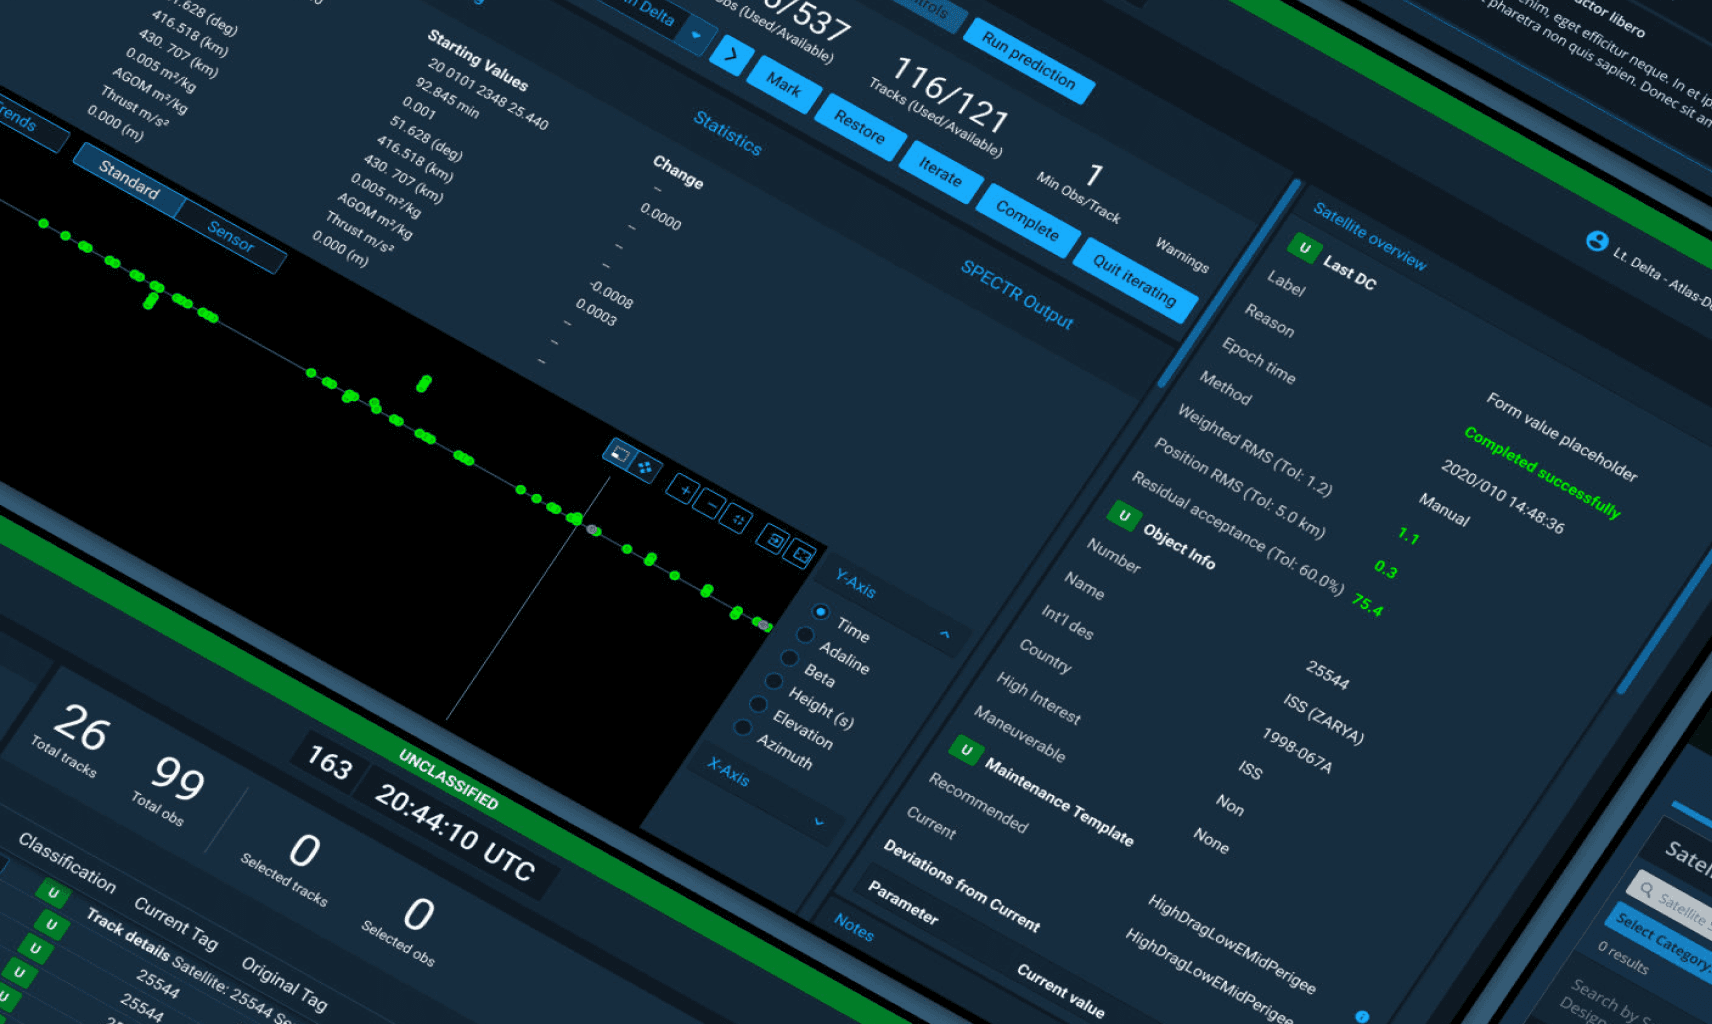
Task: Click the user avatar icon beside Lt. Delta
Action: click(1596, 241)
